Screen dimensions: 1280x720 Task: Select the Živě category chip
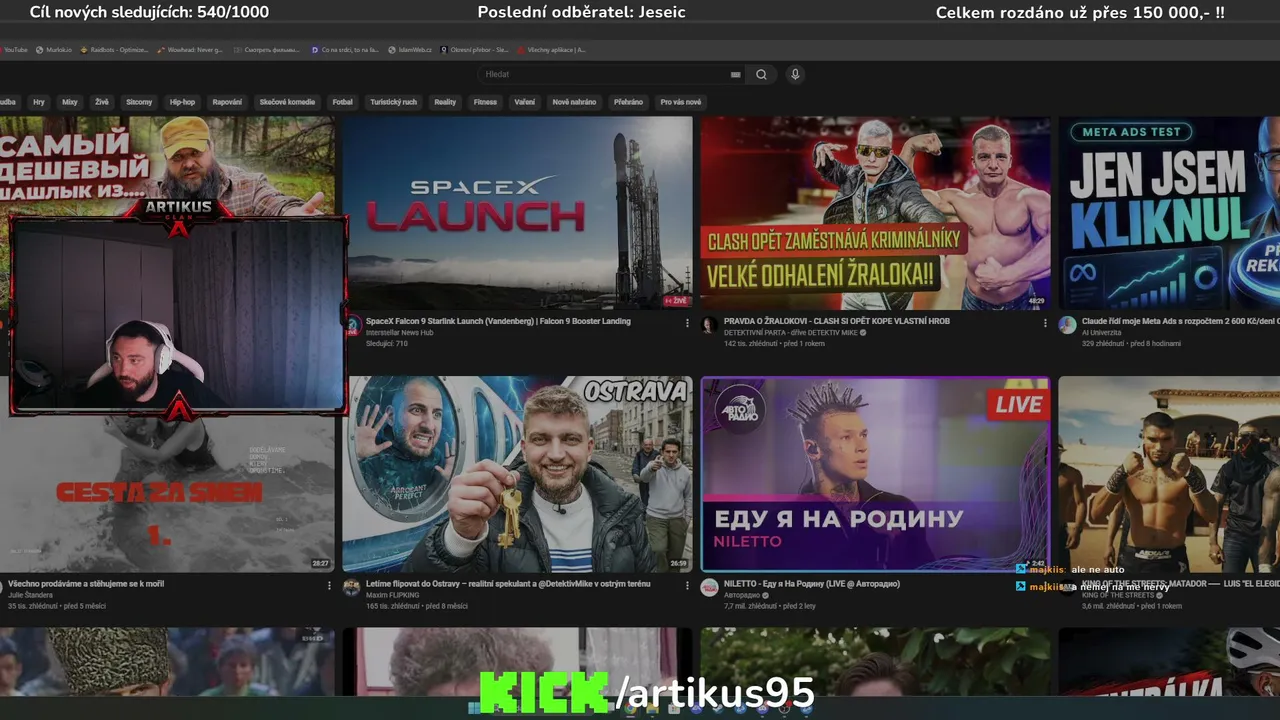[102, 102]
